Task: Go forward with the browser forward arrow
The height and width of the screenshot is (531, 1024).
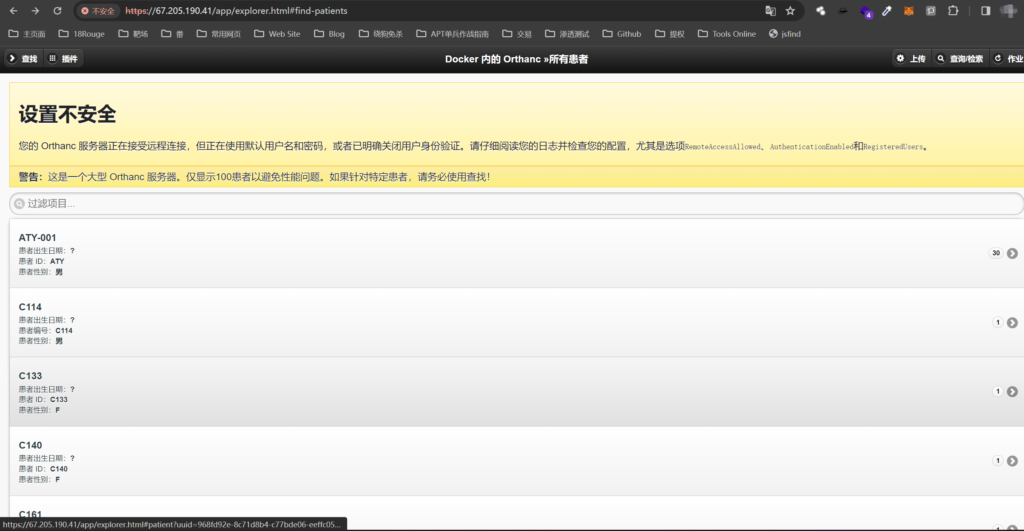Action: coord(35,11)
